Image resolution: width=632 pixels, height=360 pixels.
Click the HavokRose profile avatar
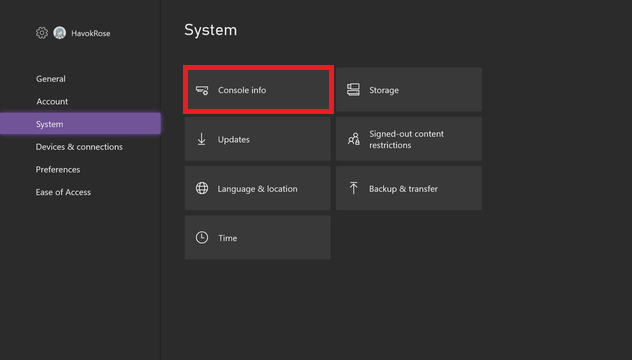[x=60, y=33]
